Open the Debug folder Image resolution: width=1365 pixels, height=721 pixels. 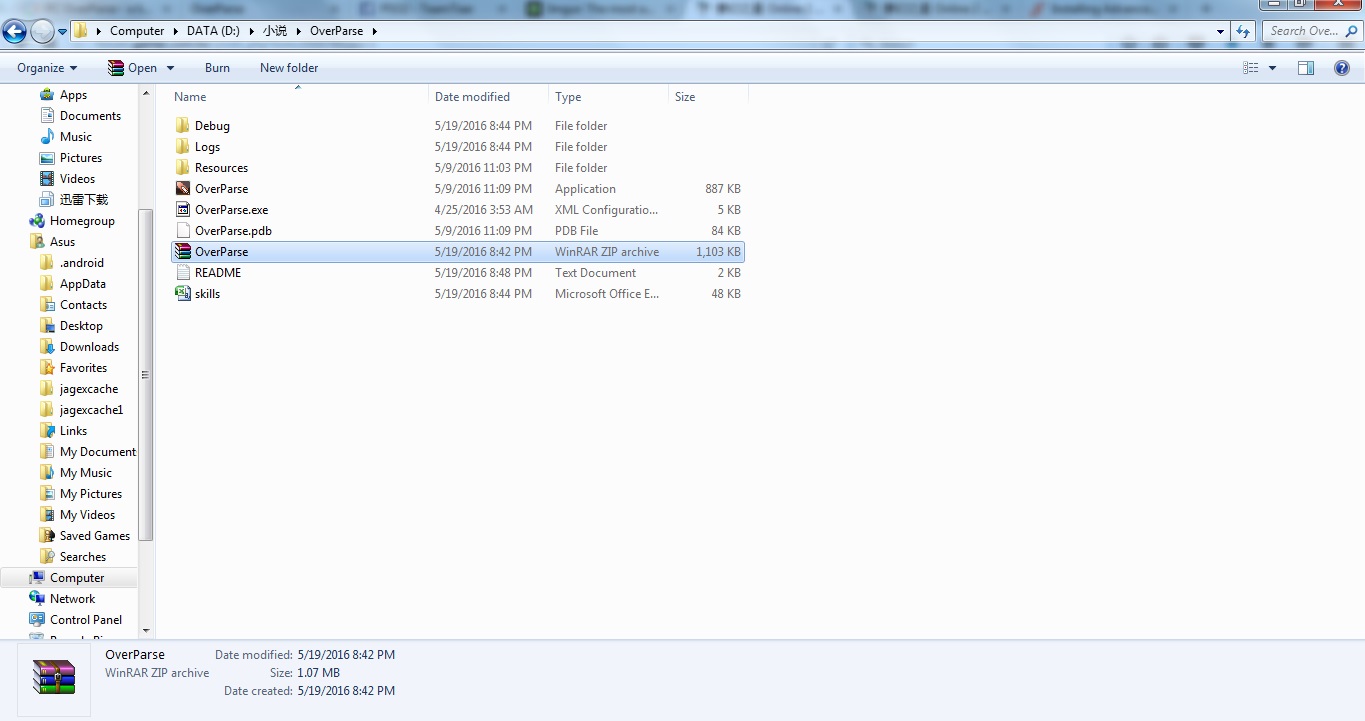tap(212, 126)
